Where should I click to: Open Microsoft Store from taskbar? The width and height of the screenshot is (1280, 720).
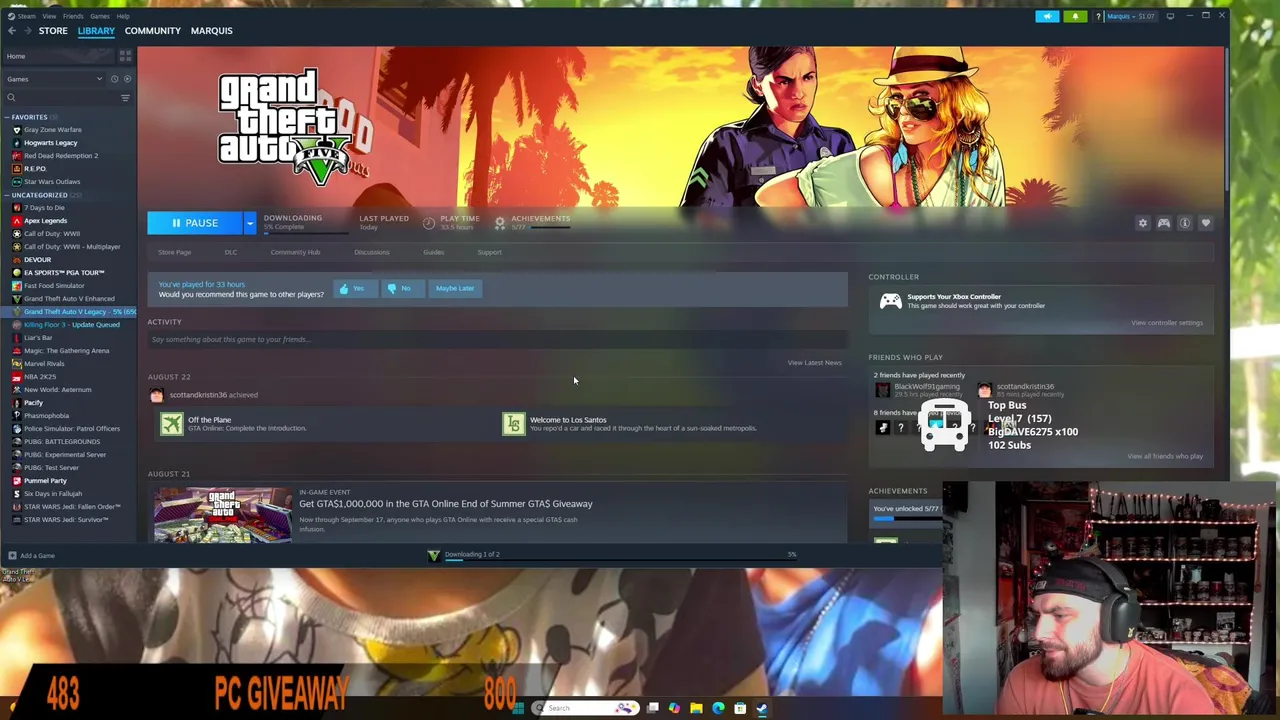740,708
